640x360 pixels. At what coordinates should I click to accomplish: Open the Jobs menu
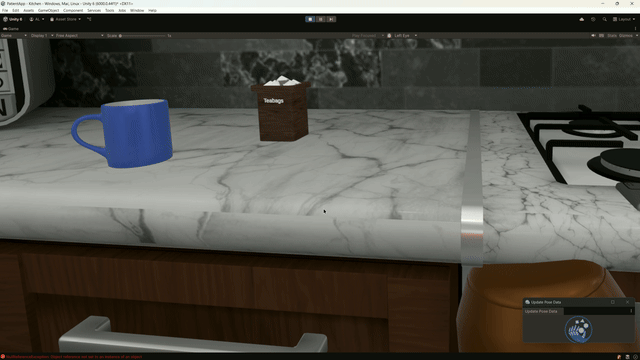[x=122, y=10]
